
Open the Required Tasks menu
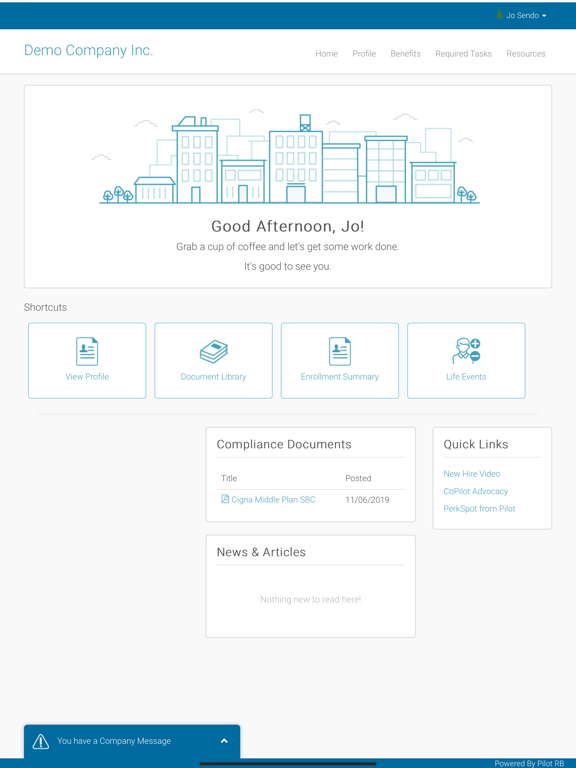coord(463,54)
